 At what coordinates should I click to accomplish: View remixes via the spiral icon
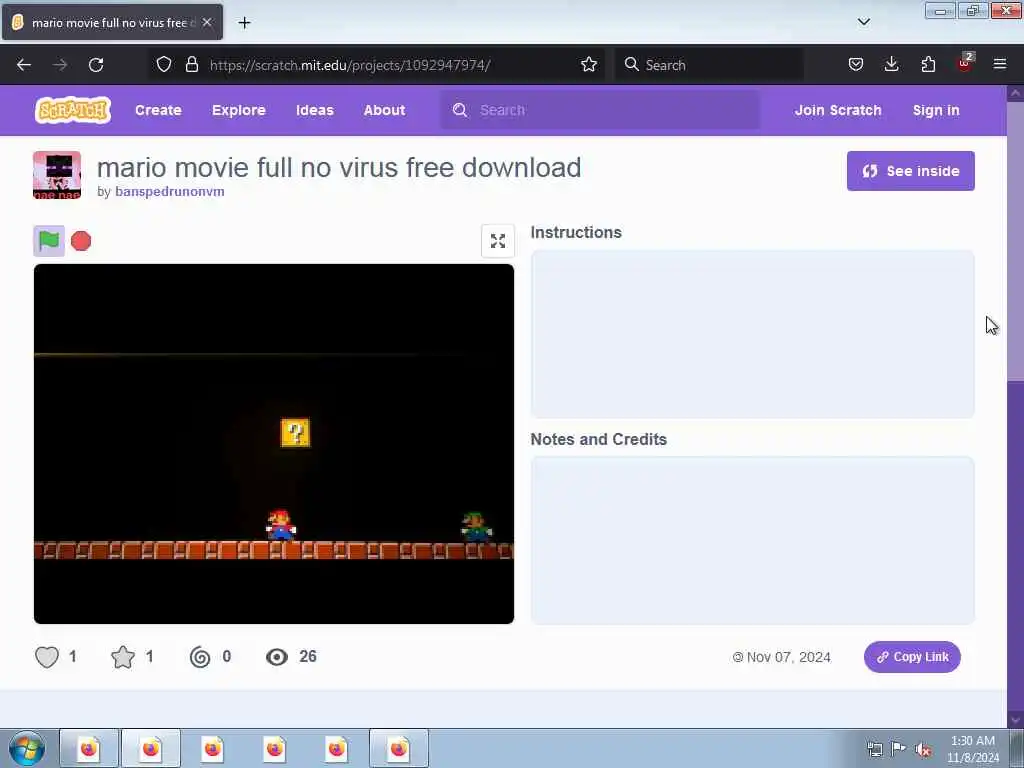click(x=200, y=656)
